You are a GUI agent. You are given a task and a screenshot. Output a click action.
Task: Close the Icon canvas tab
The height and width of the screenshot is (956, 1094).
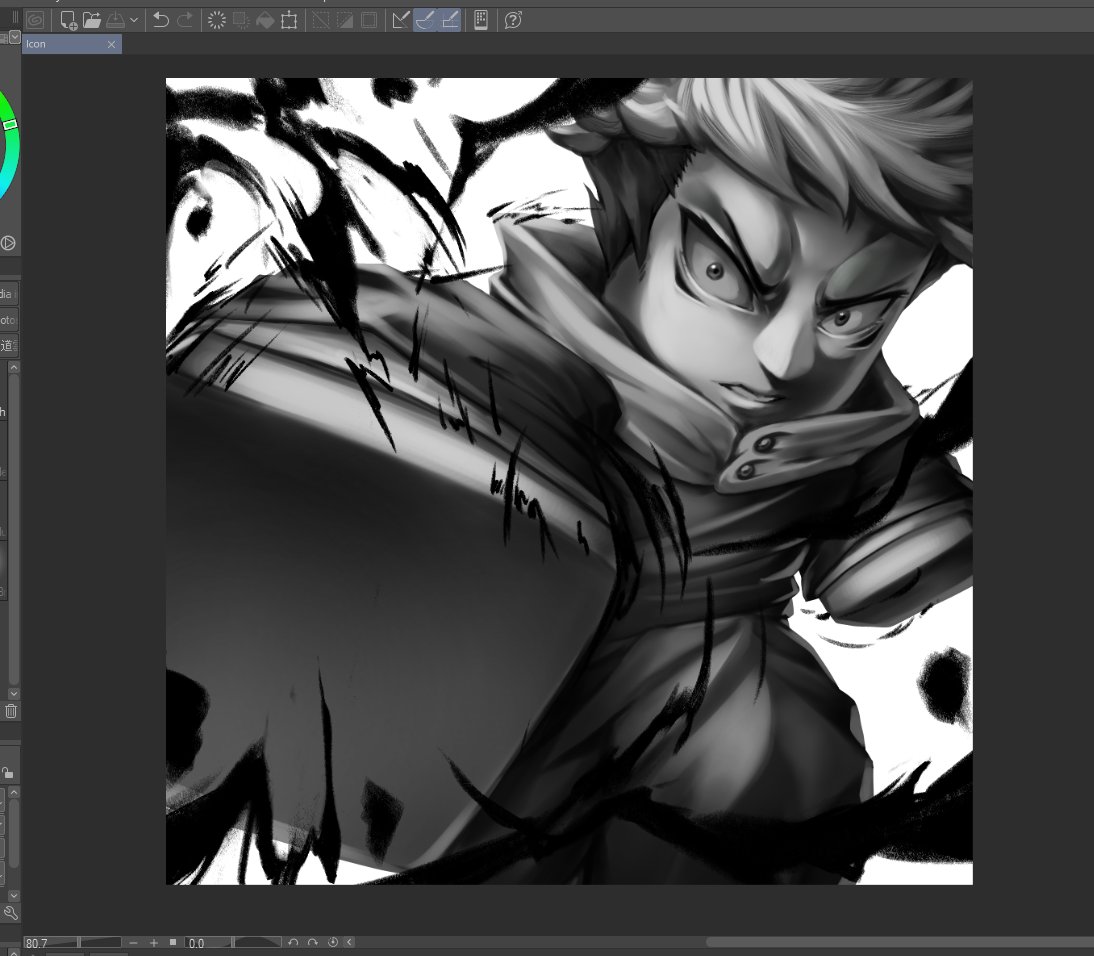pyautogui.click(x=112, y=44)
